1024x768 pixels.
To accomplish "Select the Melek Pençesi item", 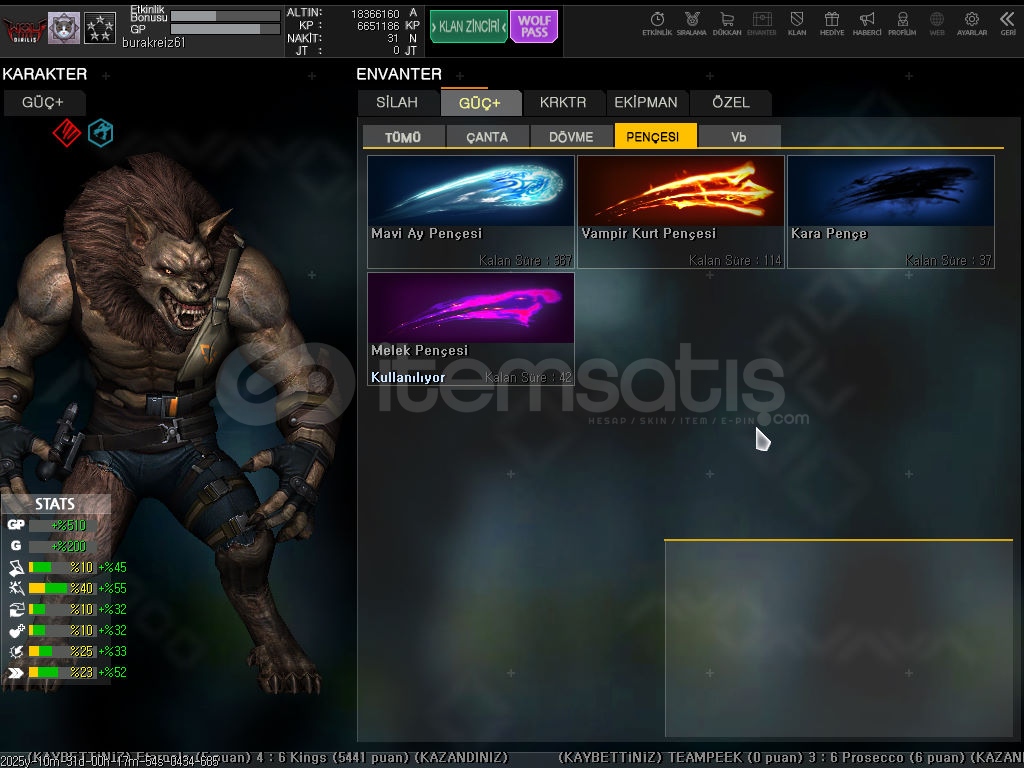I will [471, 328].
